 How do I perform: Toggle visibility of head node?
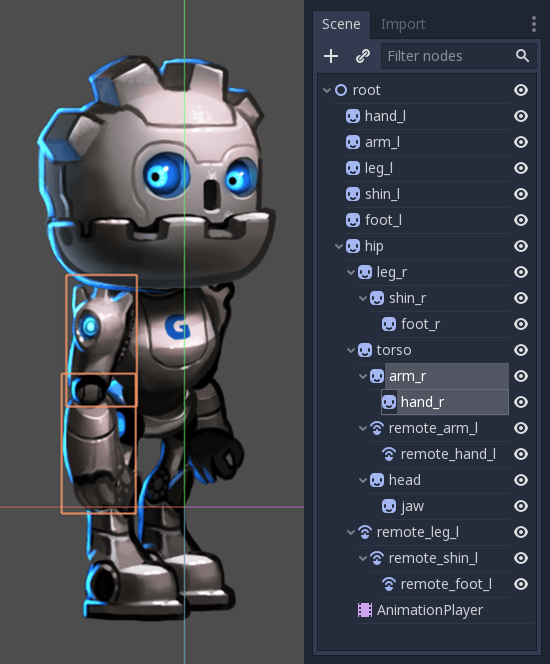(x=521, y=480)
